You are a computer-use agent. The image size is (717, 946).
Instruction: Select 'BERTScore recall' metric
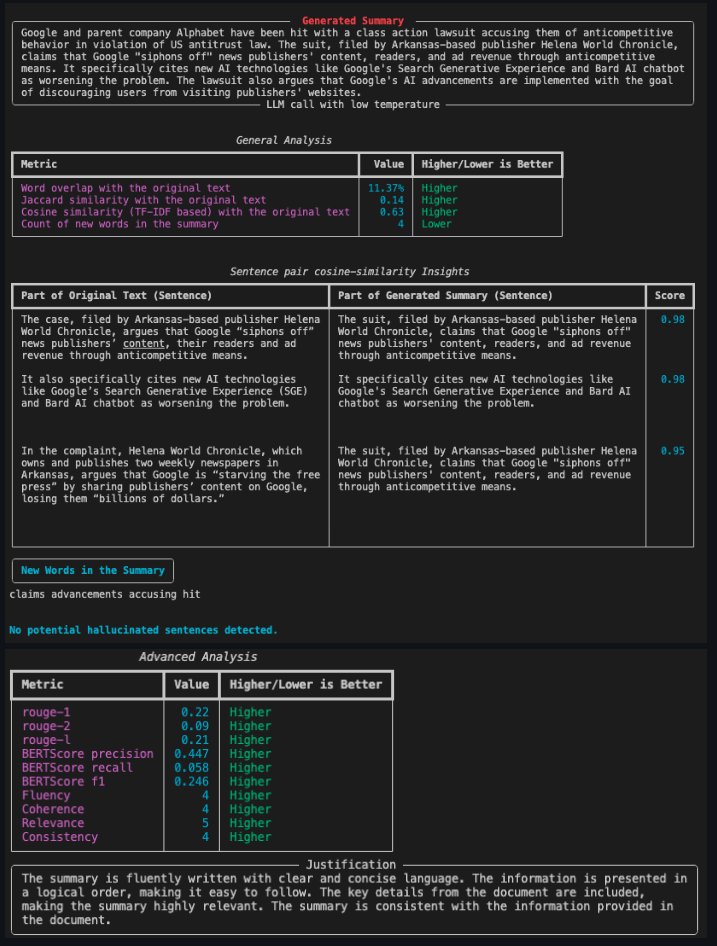(77, 768)
